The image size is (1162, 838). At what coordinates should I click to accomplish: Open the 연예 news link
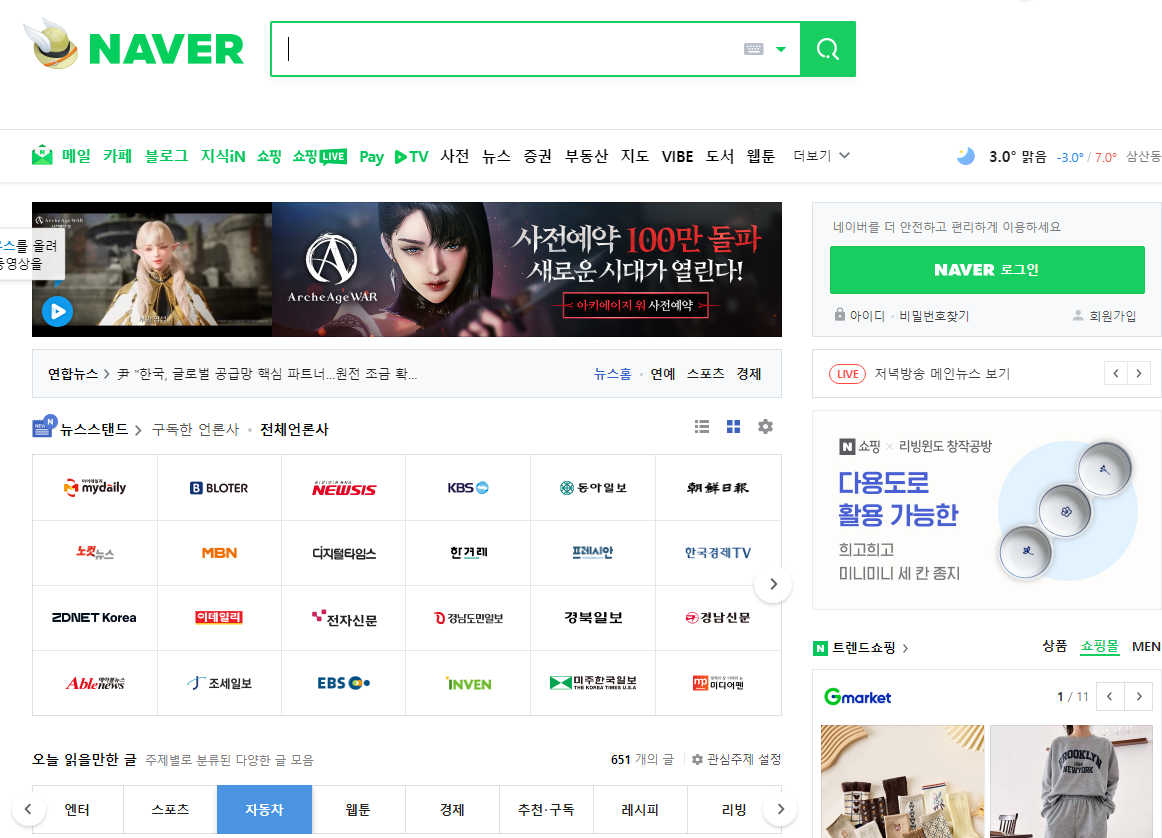pyautogui.click(x=663, y=374)
